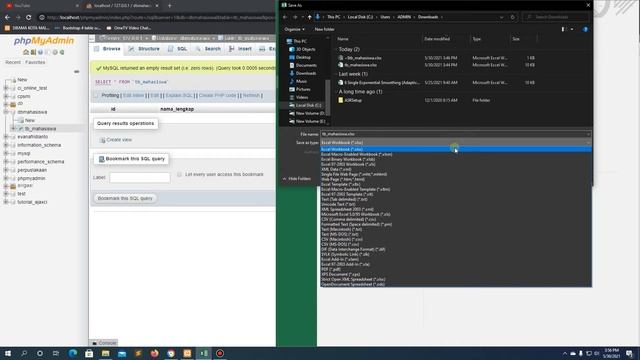Collapse all via link icon in navigation panel
640x360 pixels.
coord(76,71)
